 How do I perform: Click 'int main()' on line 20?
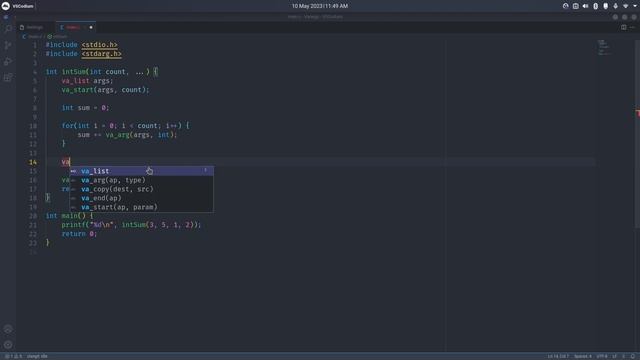pyautogui.click(x=65, y=216)
